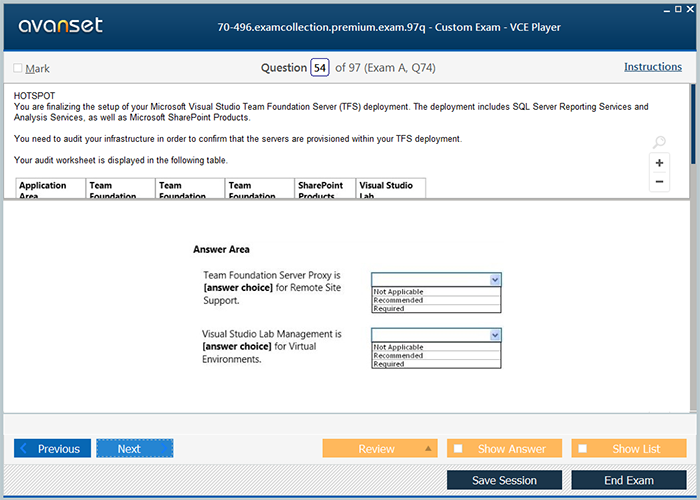The height and width of the screenshot is (500, 700).
Task: Toggle the Mark checkbox
Action: (18, 68)
